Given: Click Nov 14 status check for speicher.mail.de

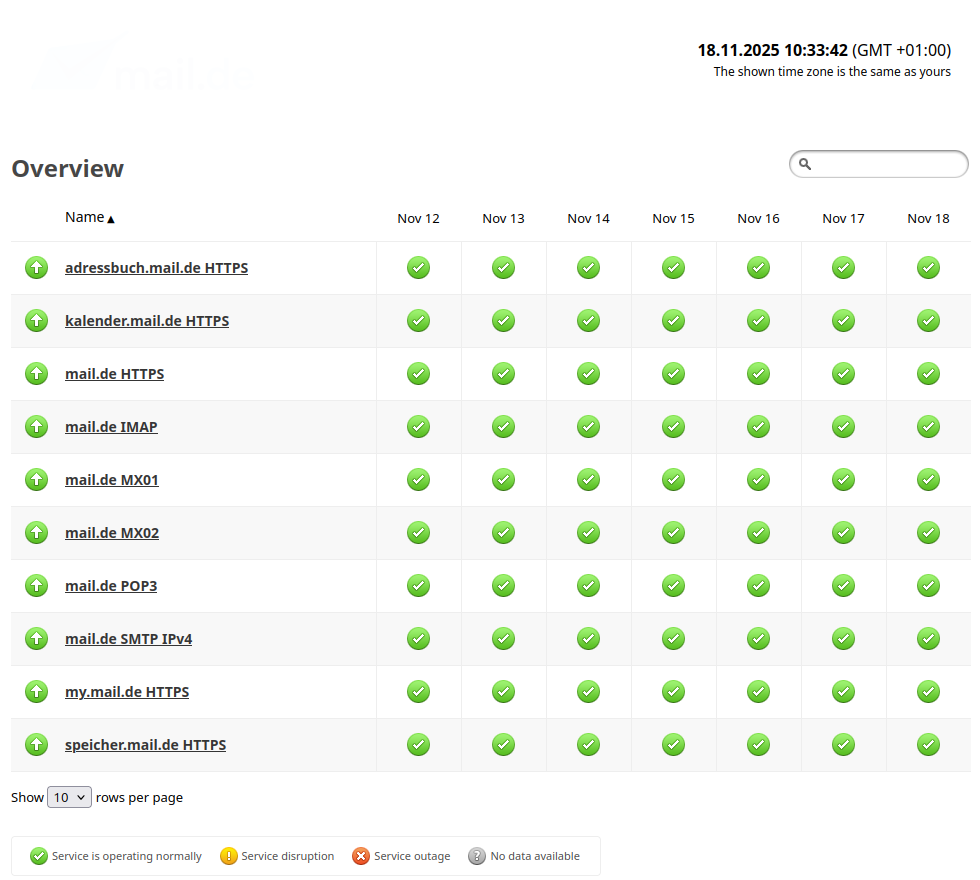Looking at the screenshot, I should click(588, 745).
